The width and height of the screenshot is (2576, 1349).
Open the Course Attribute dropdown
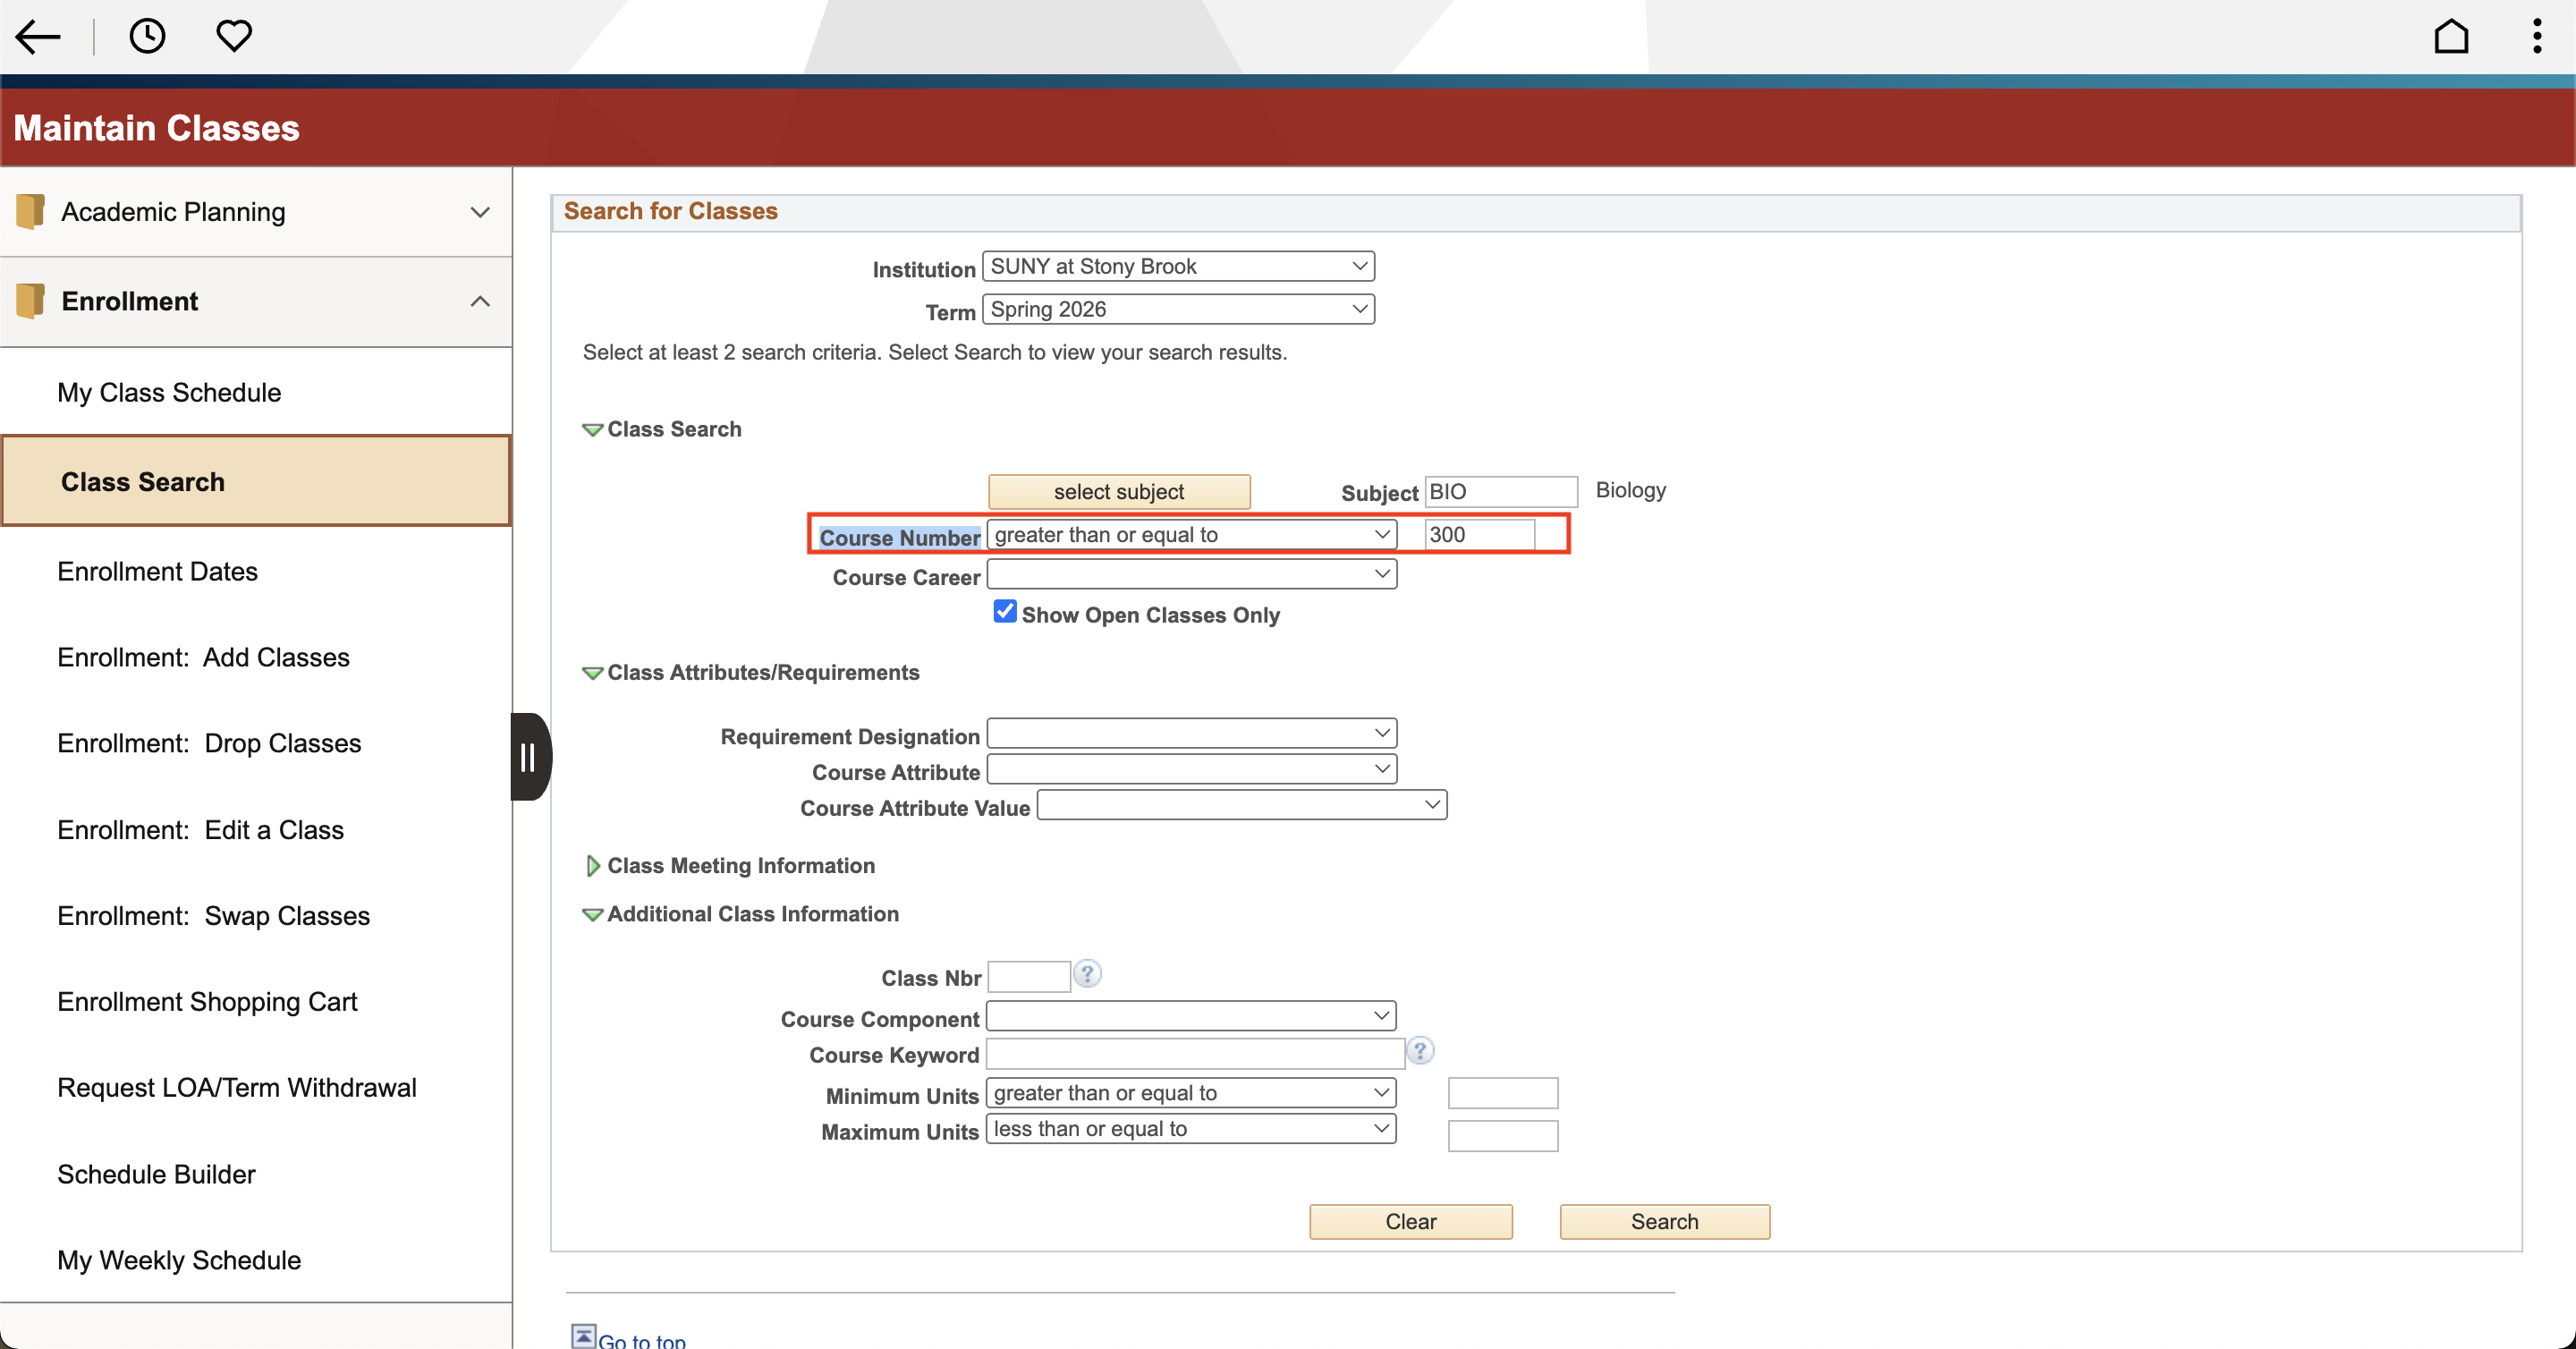pyautogui.click(x=1191, y=769)
